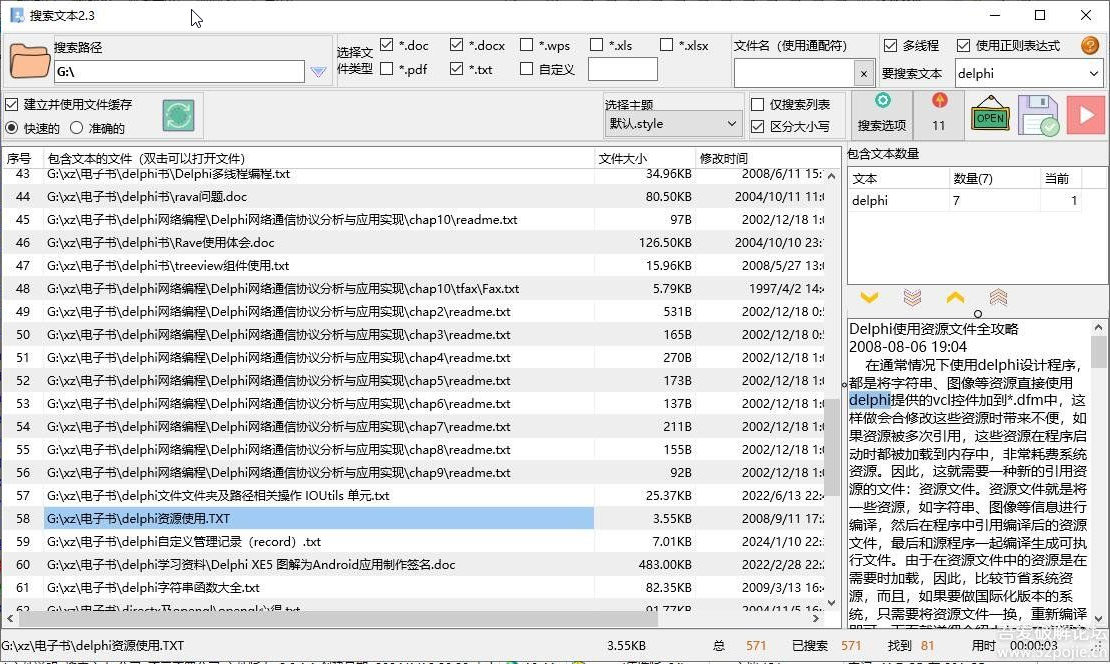Sort by the 文件大小 column header
The height and width of the screenshot is (664, 1110).
click(644, 158)
